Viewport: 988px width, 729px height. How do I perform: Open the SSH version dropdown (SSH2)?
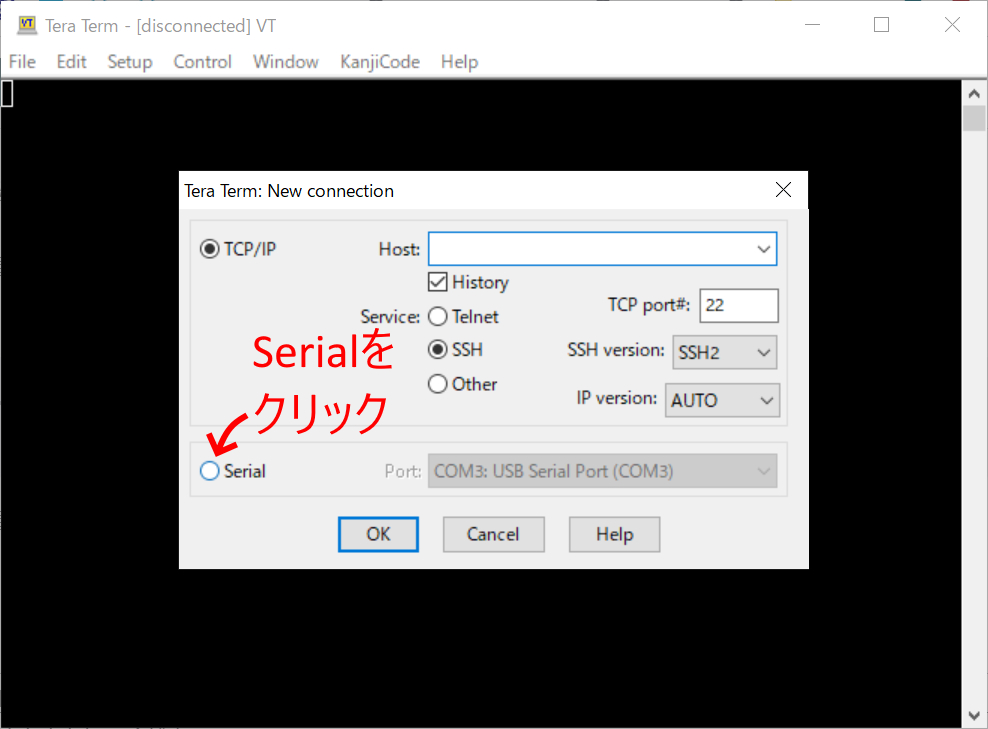point(725,352)
